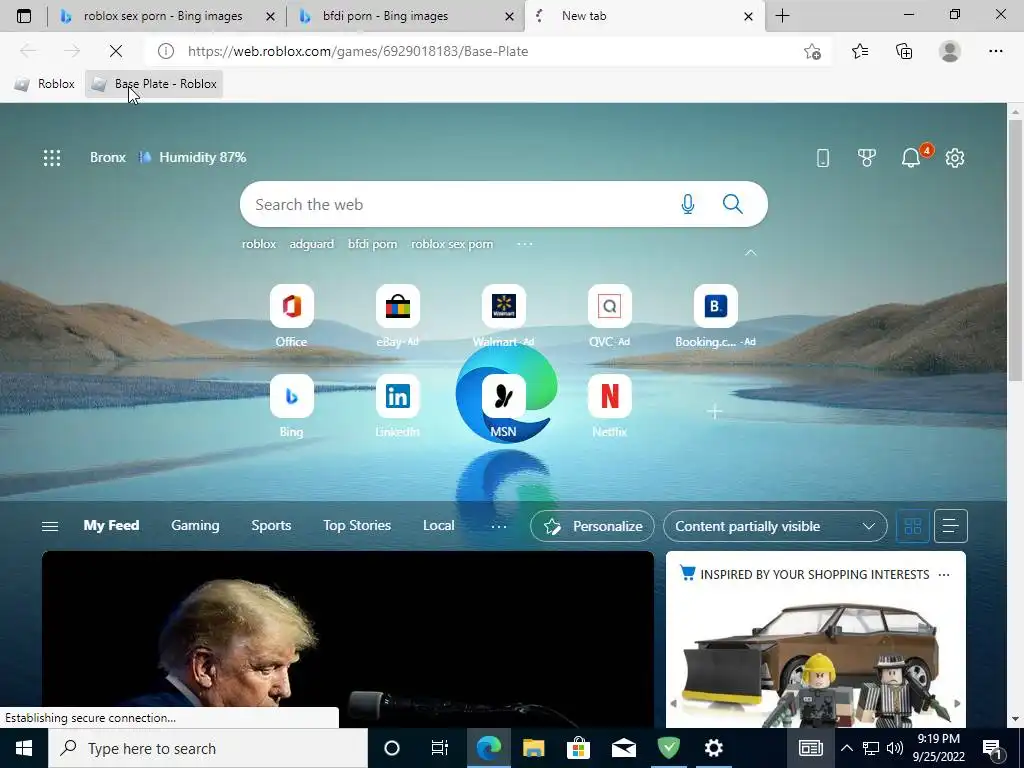
Task: Search recent term roblox
Action: click(259, 244)
